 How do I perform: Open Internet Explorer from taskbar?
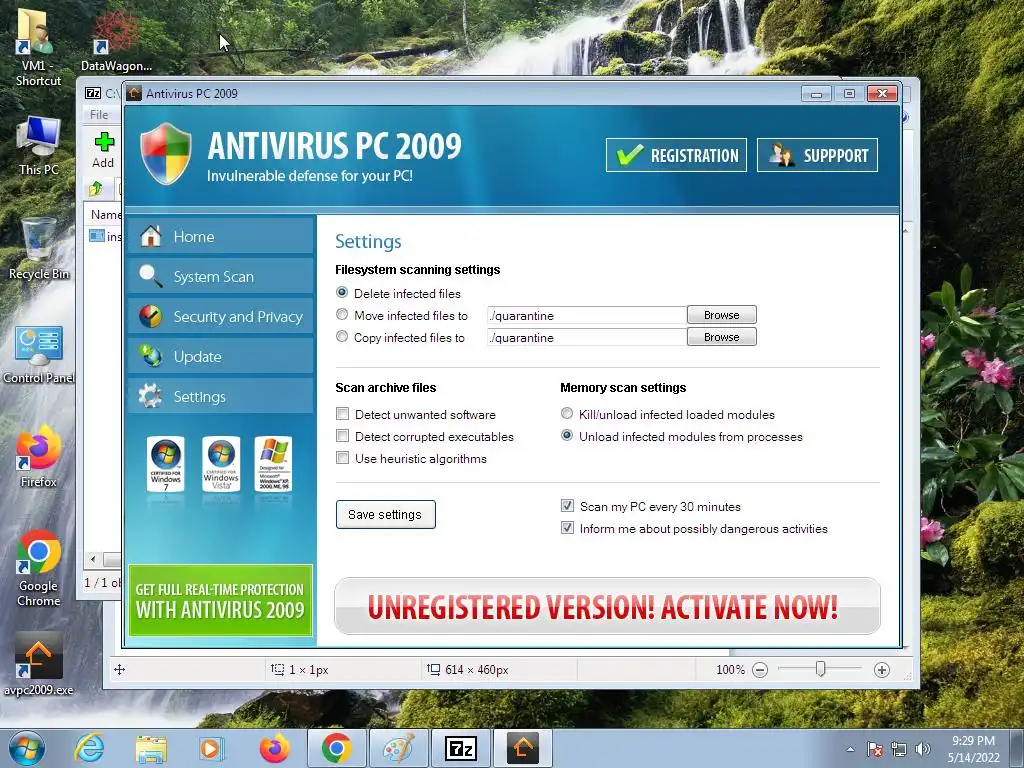89,748
